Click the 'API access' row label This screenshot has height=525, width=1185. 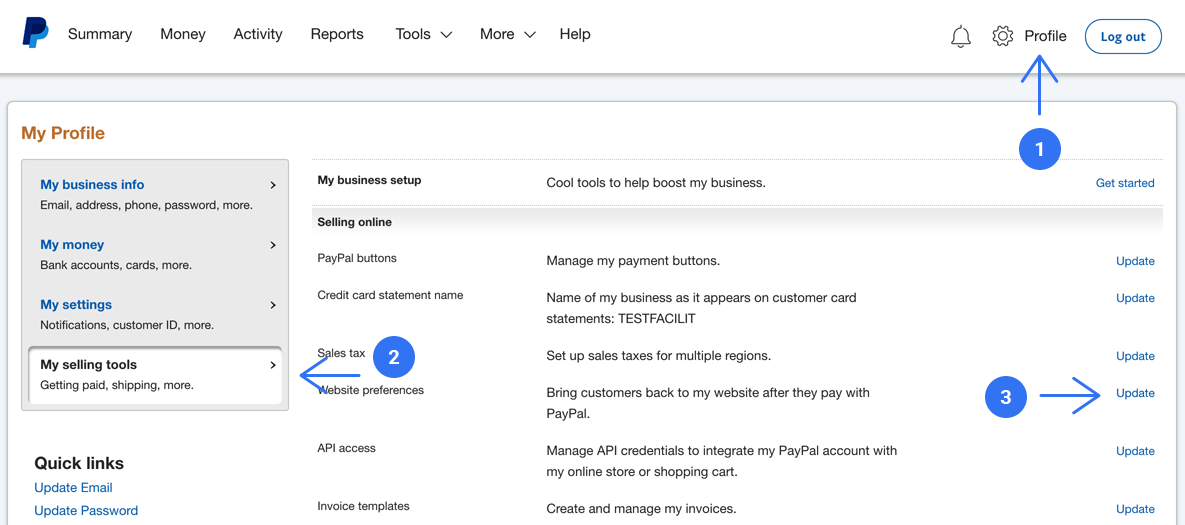(346, 448)
